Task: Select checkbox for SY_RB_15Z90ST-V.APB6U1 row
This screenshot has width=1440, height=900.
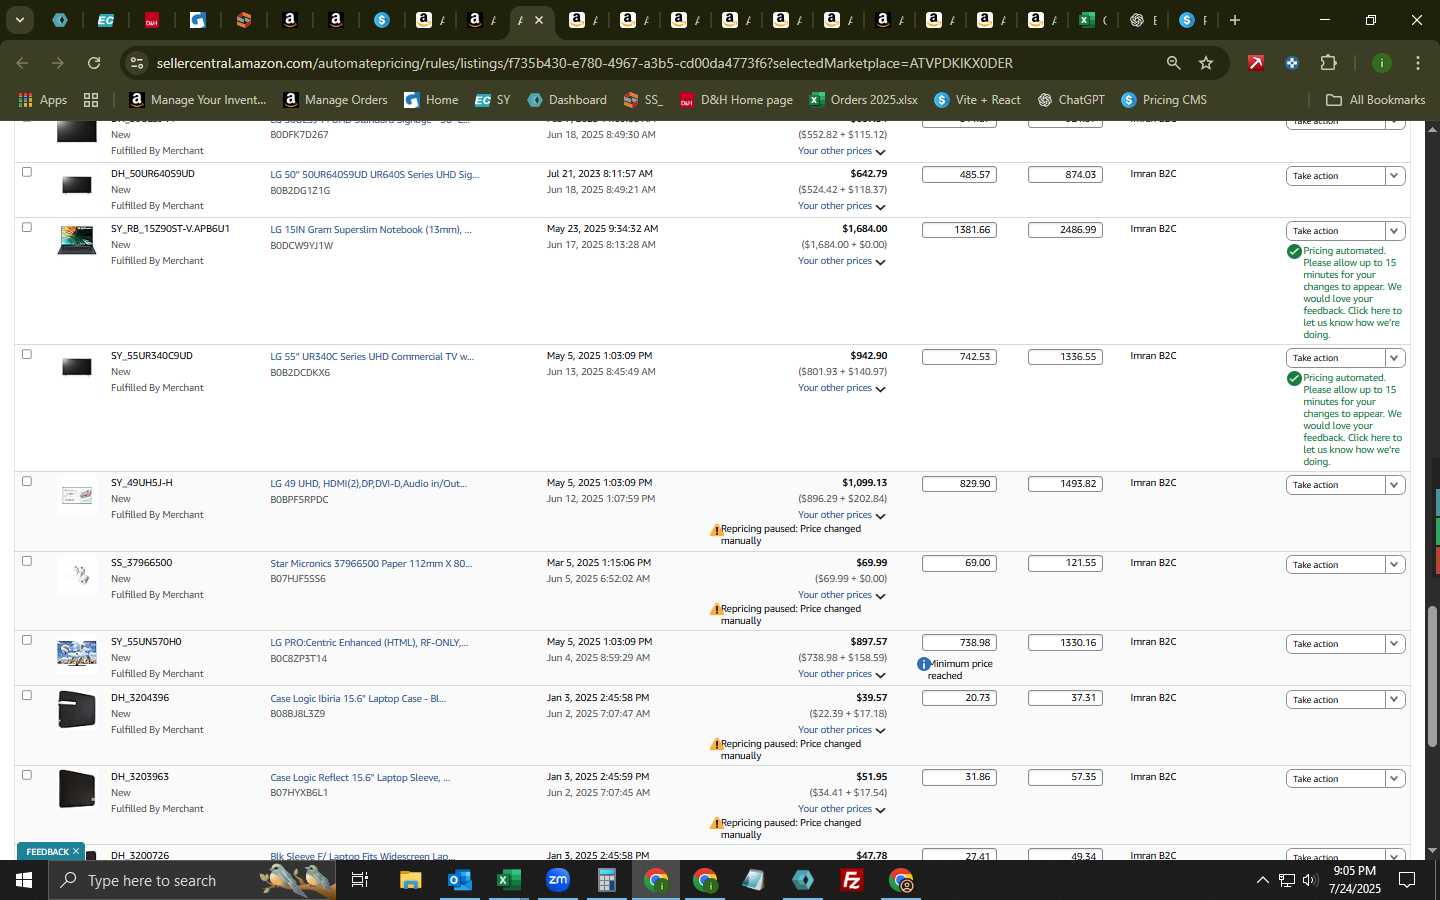Action: tap(27, 227)
